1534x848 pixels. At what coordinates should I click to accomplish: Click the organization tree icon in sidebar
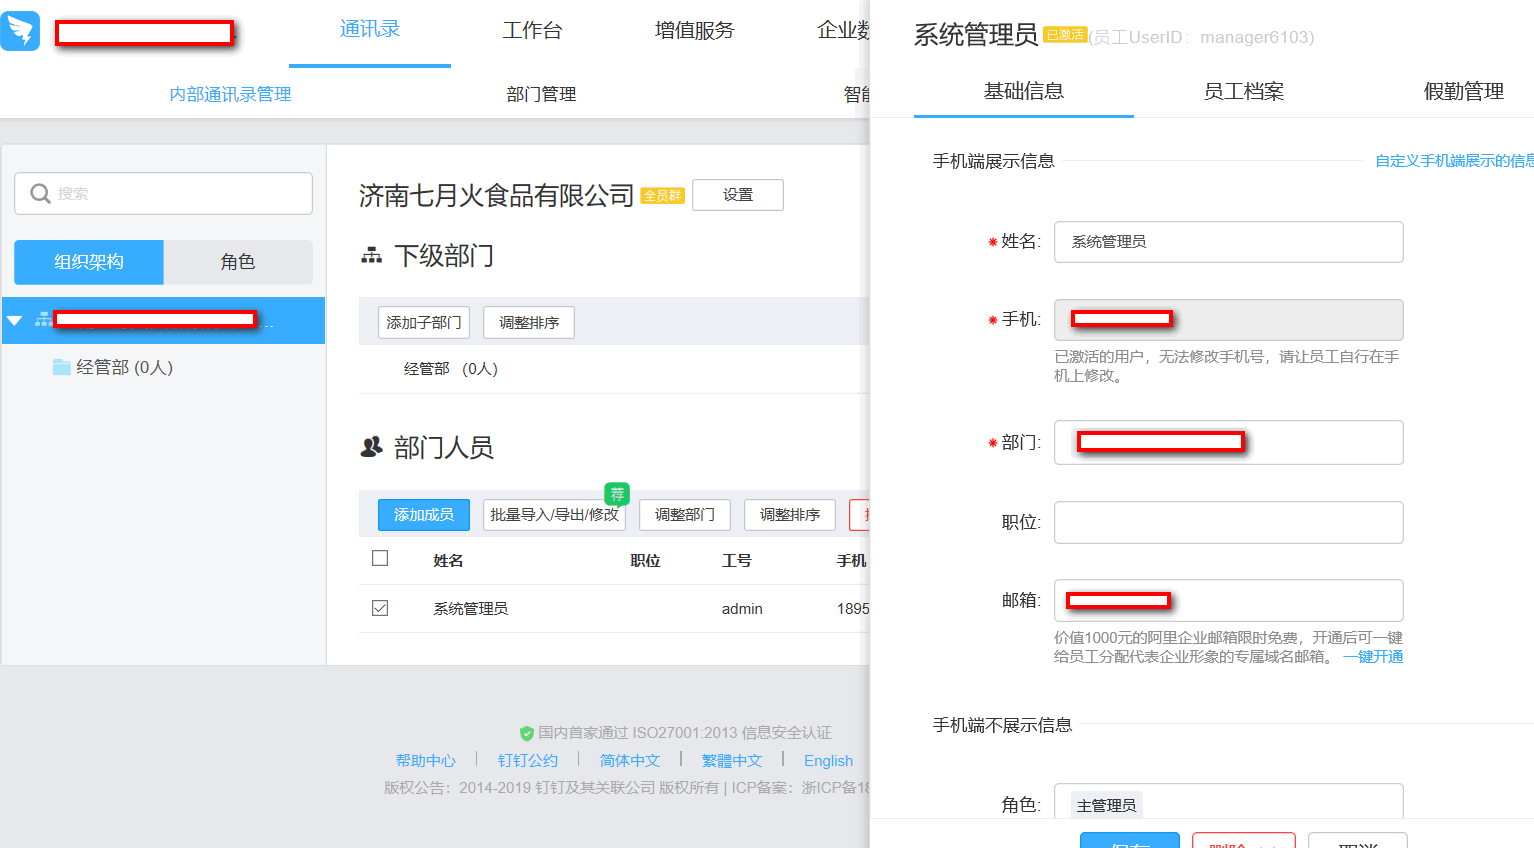coord(44,320)
